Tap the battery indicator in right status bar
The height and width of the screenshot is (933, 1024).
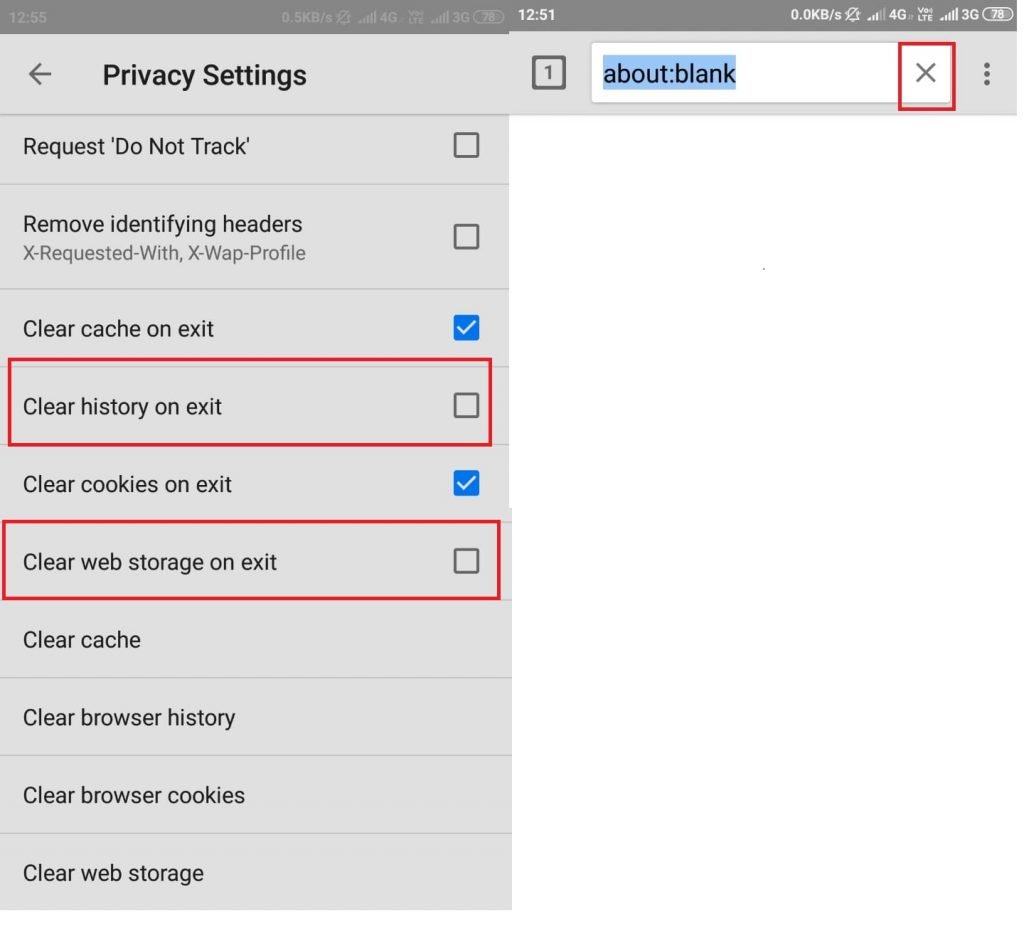click(x=998, y=14)
